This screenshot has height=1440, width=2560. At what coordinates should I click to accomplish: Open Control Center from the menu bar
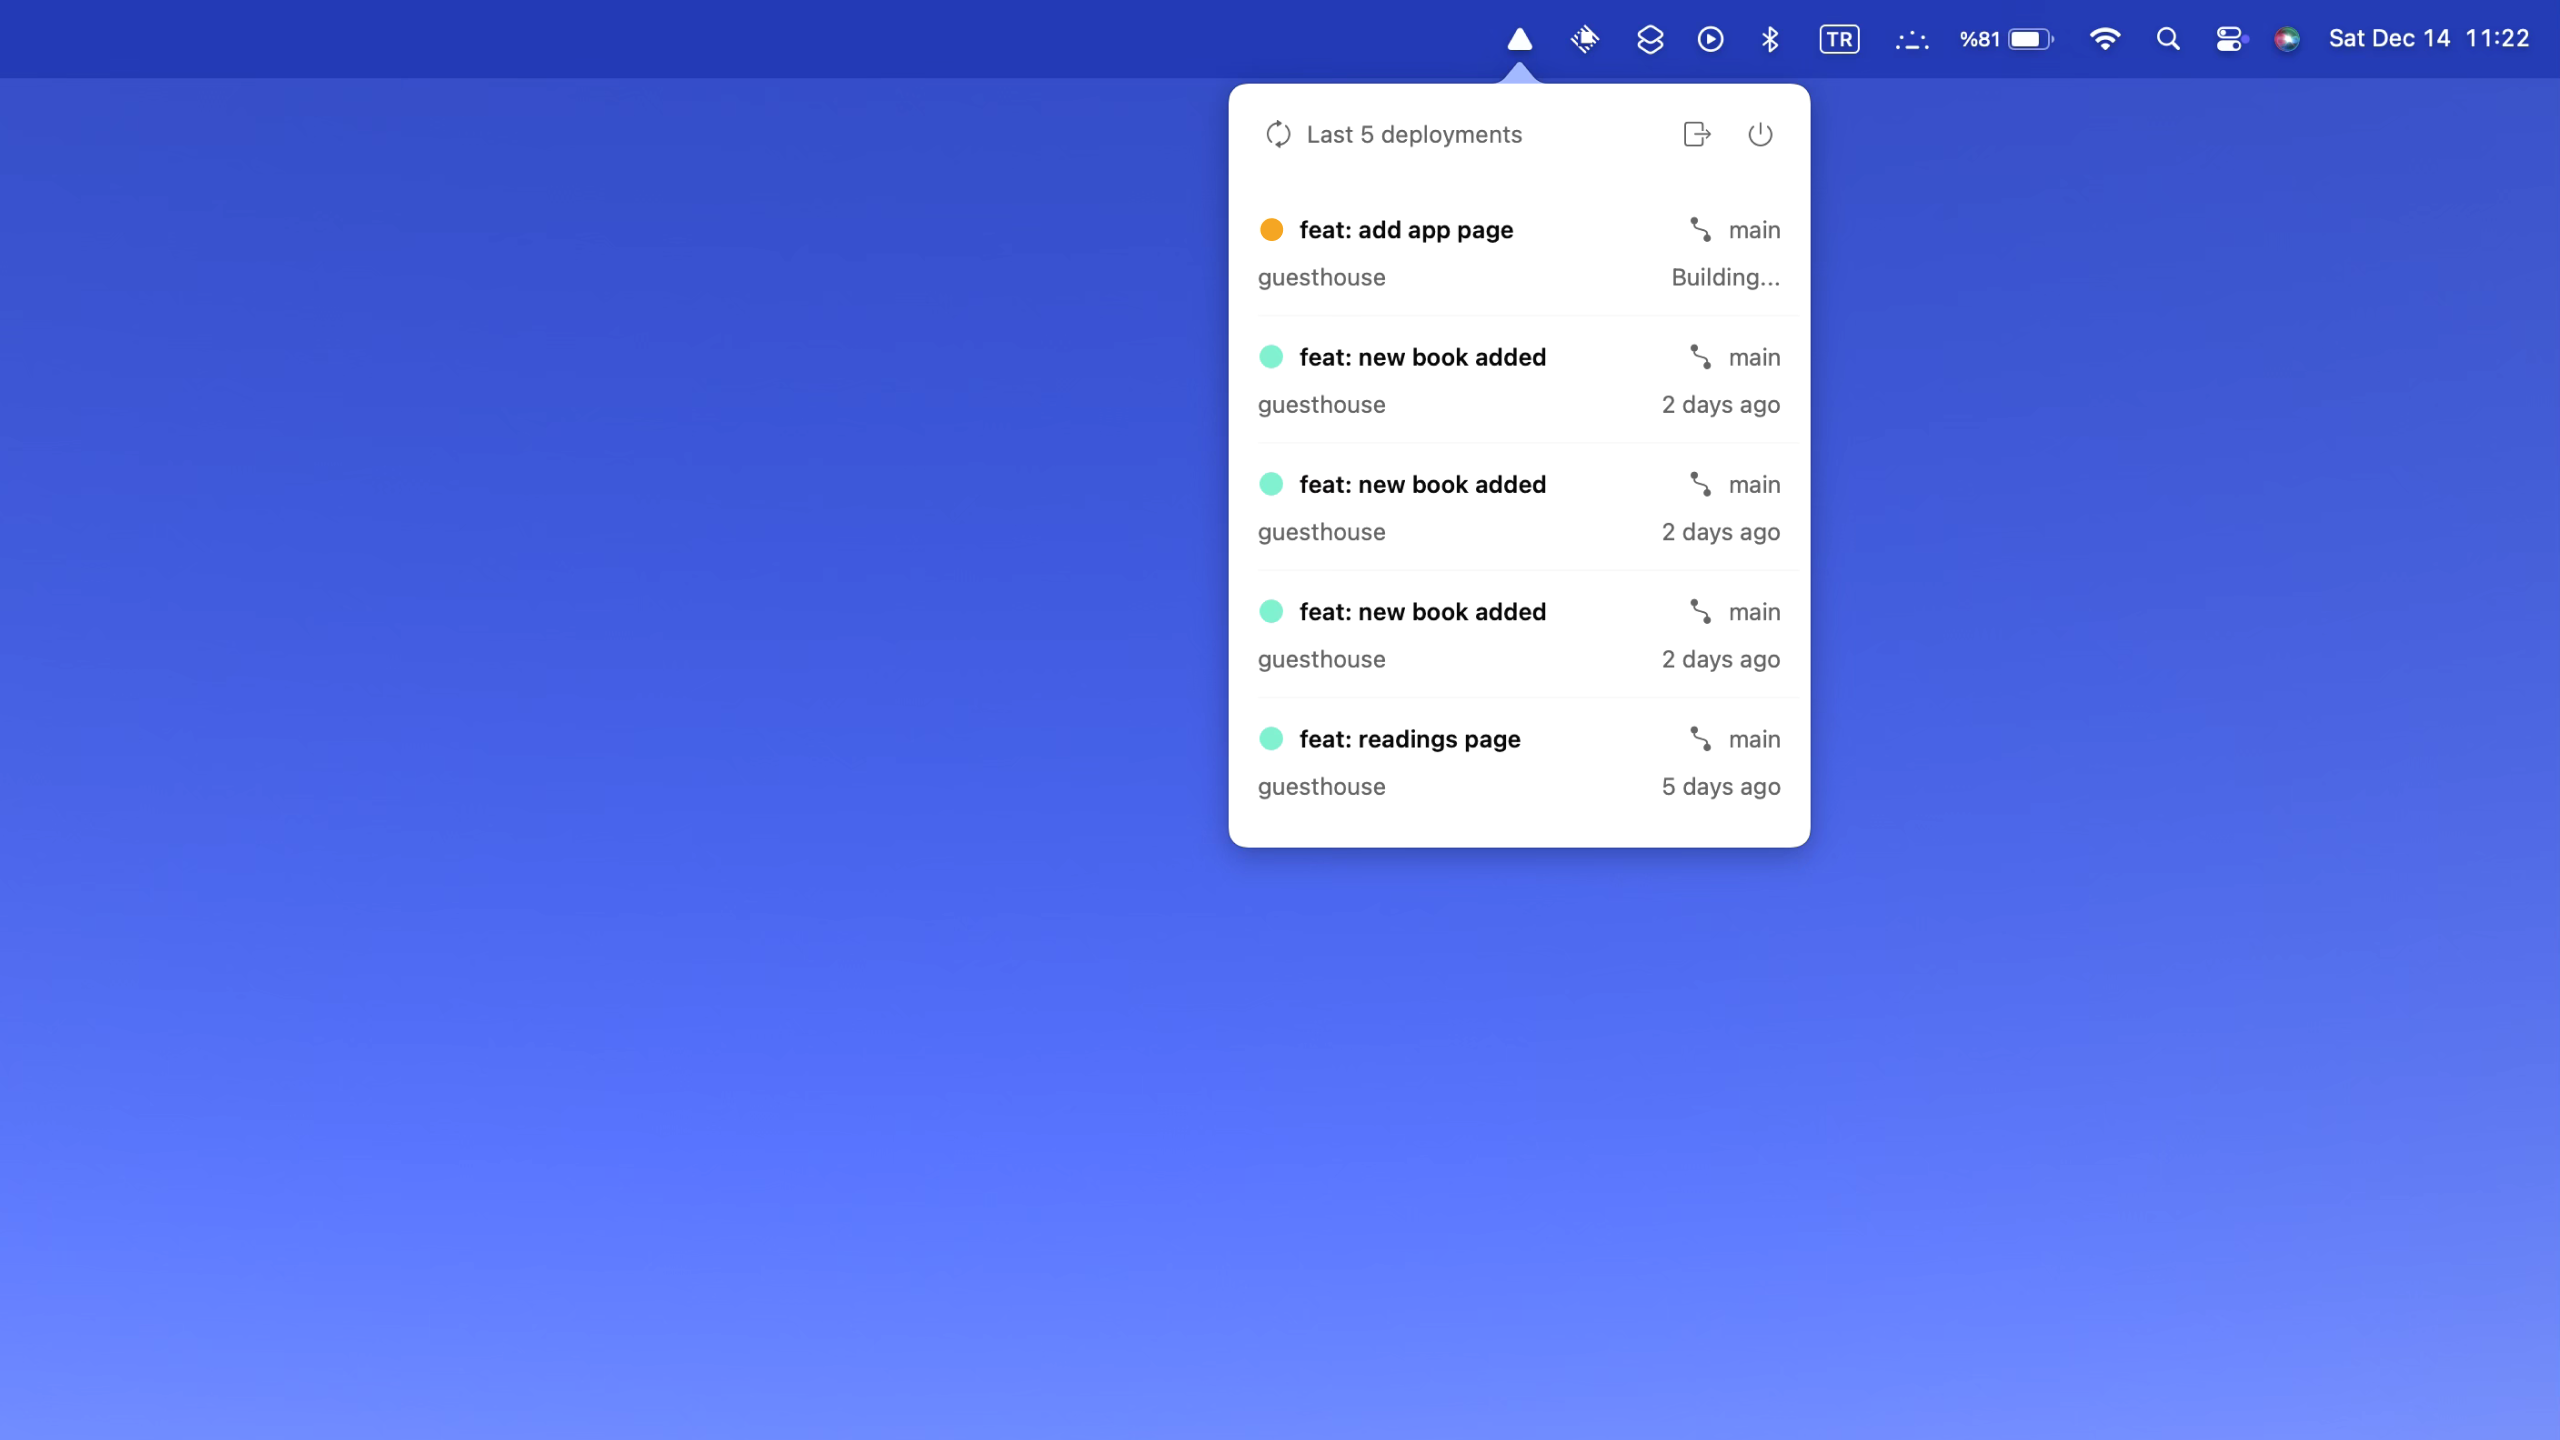[2229, 39]
